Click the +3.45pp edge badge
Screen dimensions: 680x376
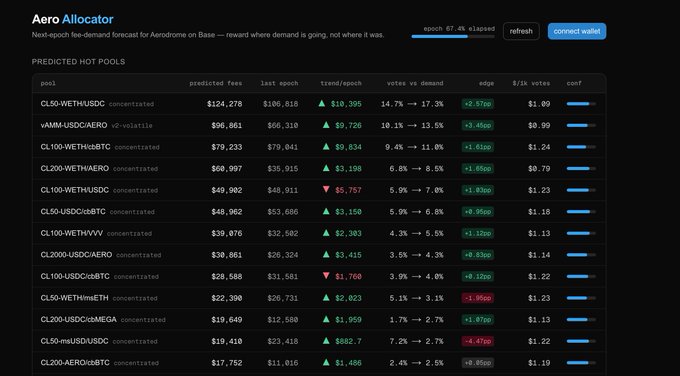[477, 125]
